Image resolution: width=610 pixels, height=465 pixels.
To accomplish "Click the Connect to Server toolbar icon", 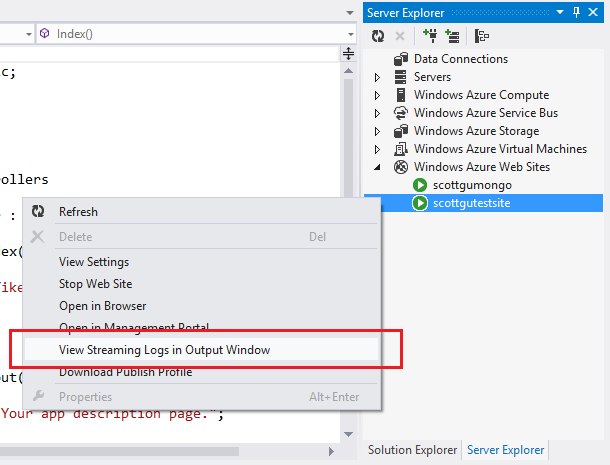I will [452, 36].
